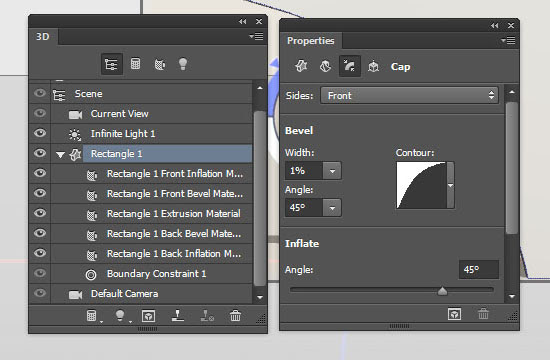Open the 3D panel flyout menu
The height and width of the screenshot is (360, 550).
256,36
